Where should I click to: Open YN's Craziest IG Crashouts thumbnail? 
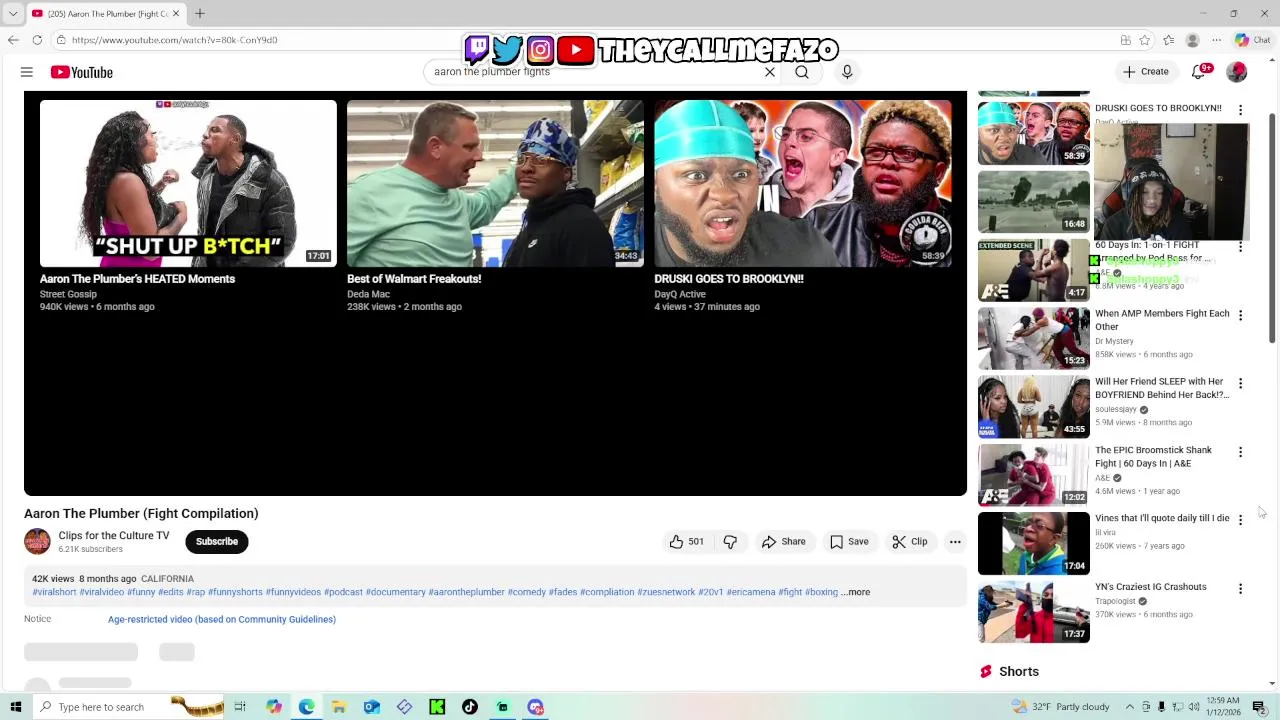click(x=1034, y=612)
